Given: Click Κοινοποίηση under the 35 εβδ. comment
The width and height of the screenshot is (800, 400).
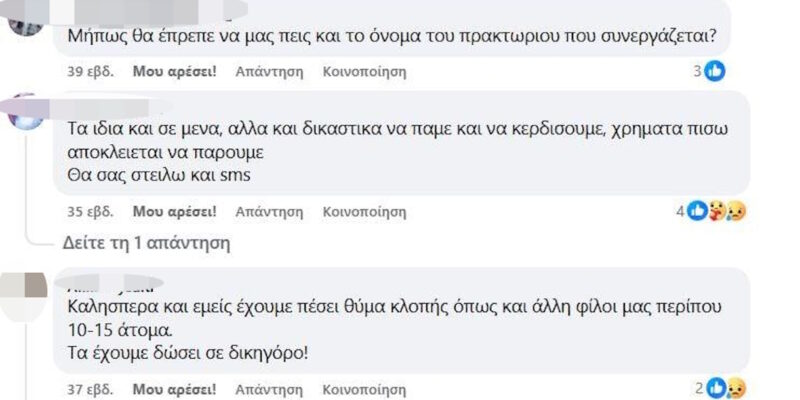Looking at the screenshot, I should click(364, 211).
